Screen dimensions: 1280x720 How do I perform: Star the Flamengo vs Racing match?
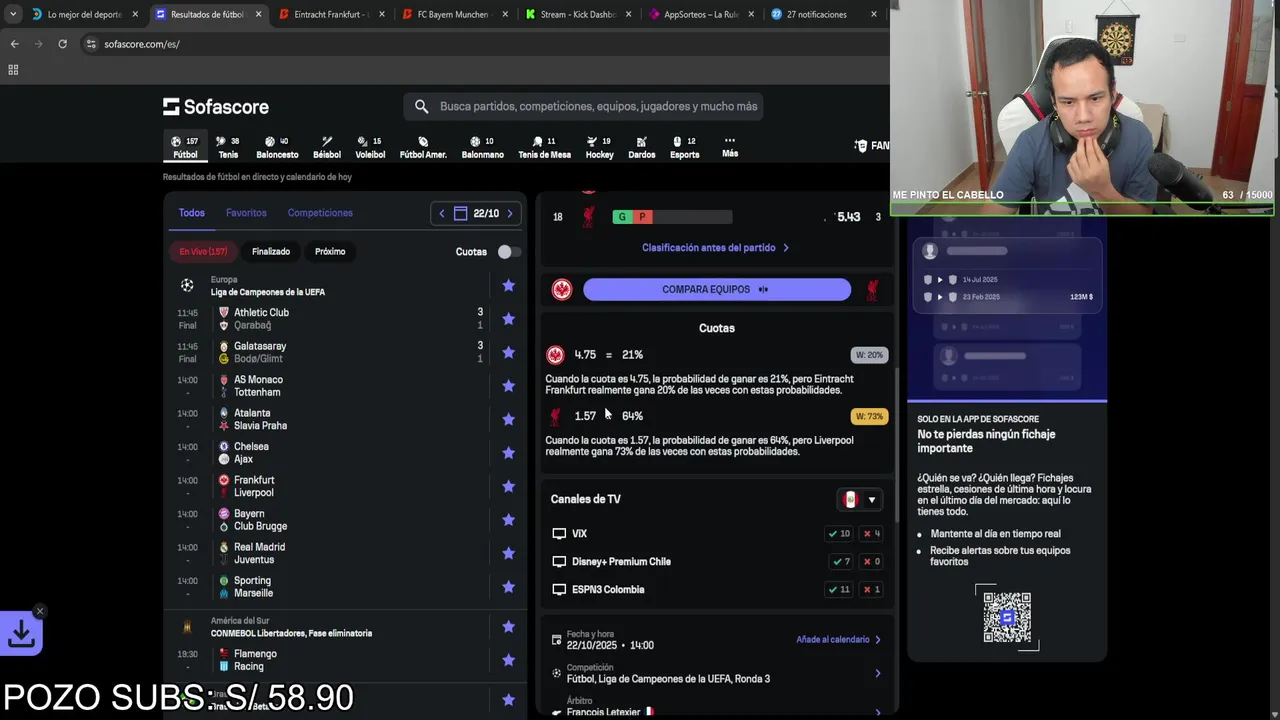pos(508,660)
